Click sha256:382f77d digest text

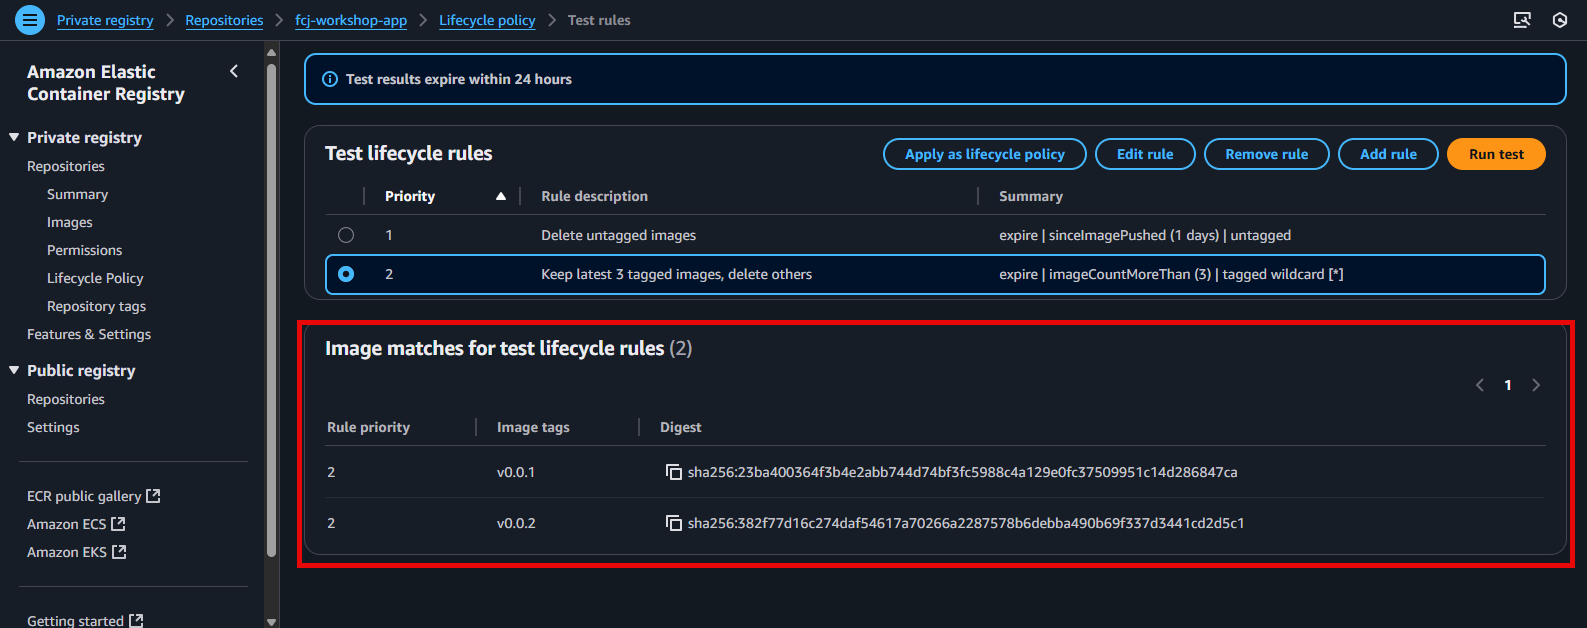click(x=966, y=523)
